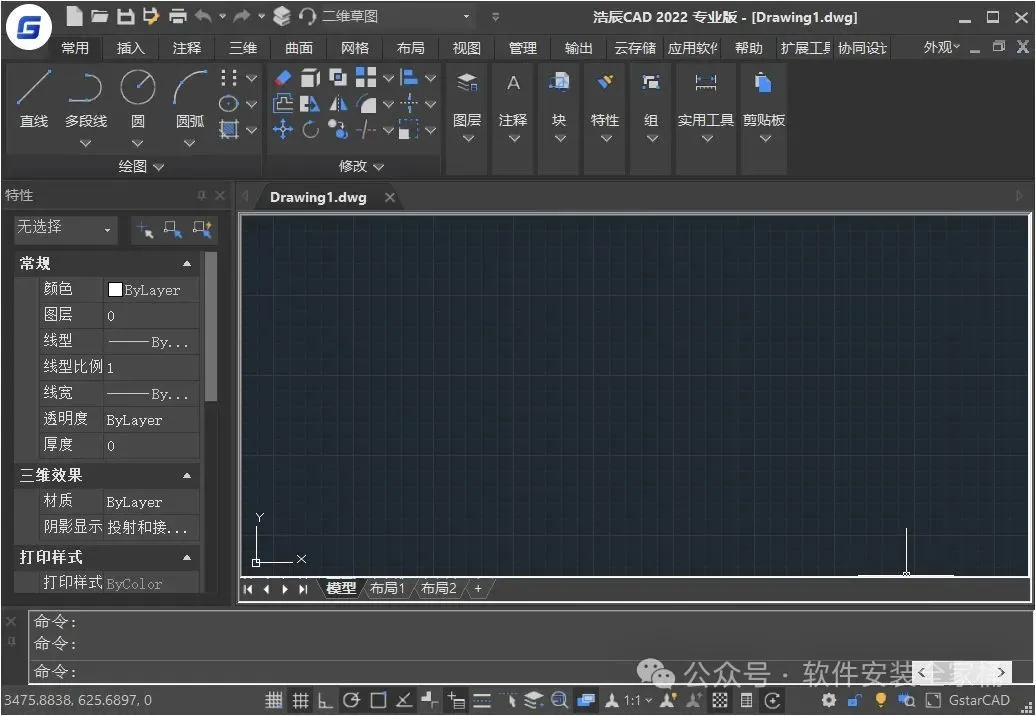Toggle grid display in status bar
The image size is (1036, 716).
pos(300,701)
